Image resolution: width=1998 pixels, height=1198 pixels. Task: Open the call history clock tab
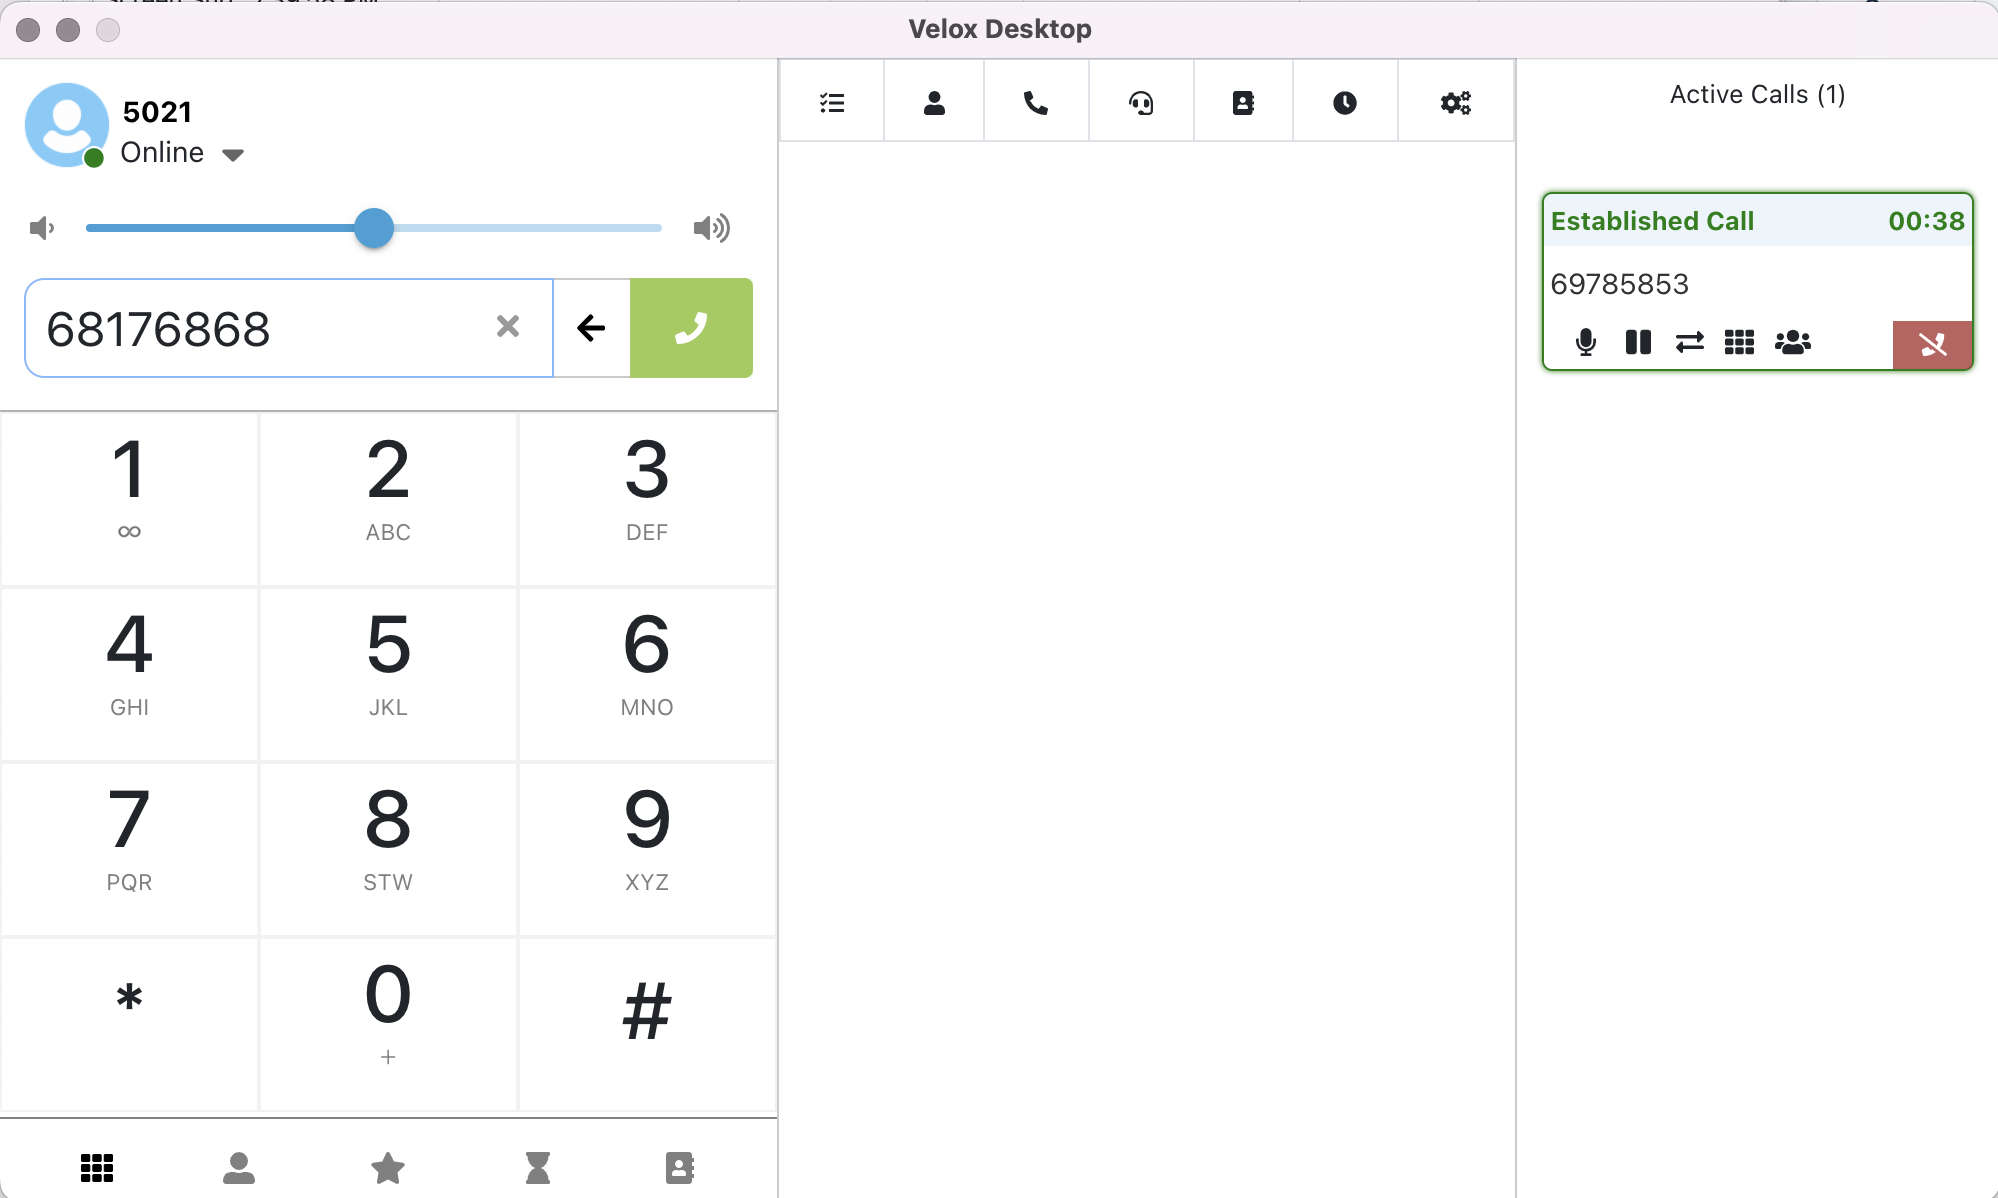1344,102
